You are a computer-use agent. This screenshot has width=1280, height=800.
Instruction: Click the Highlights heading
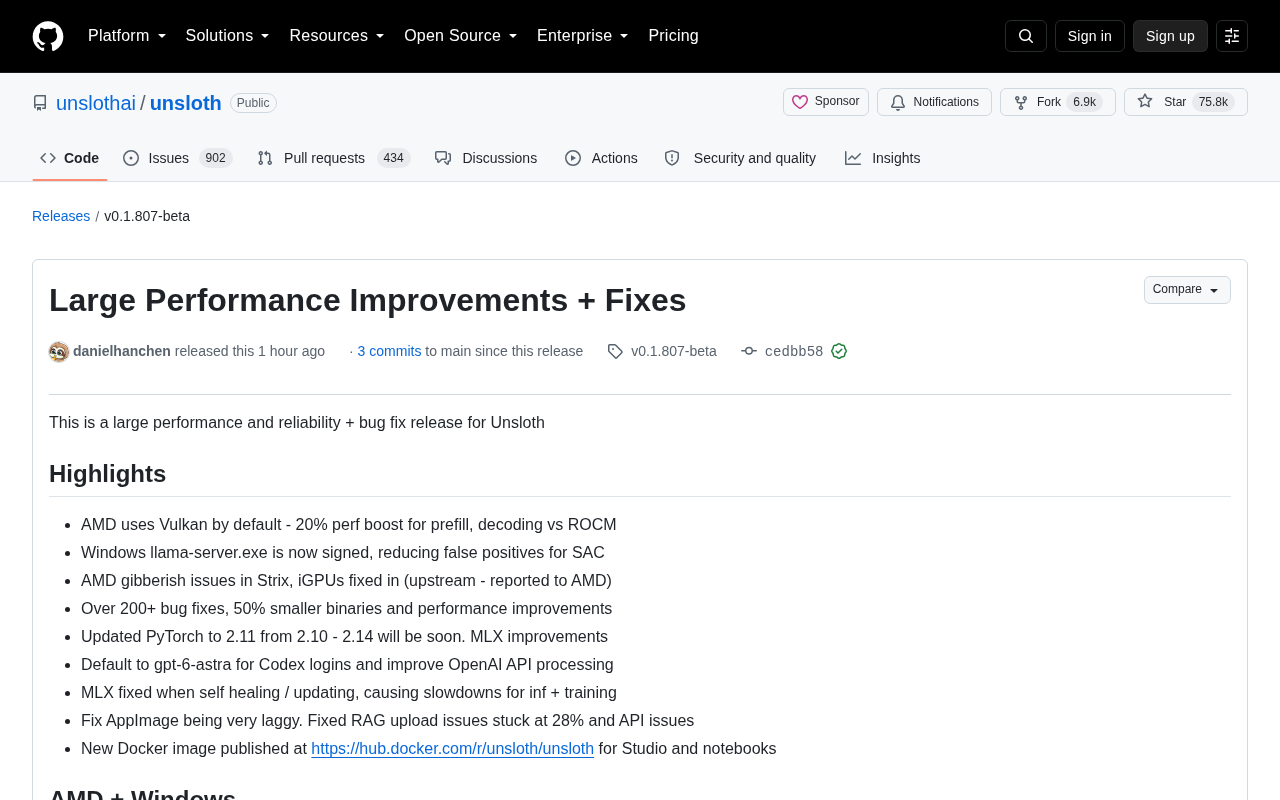(107, 474)
